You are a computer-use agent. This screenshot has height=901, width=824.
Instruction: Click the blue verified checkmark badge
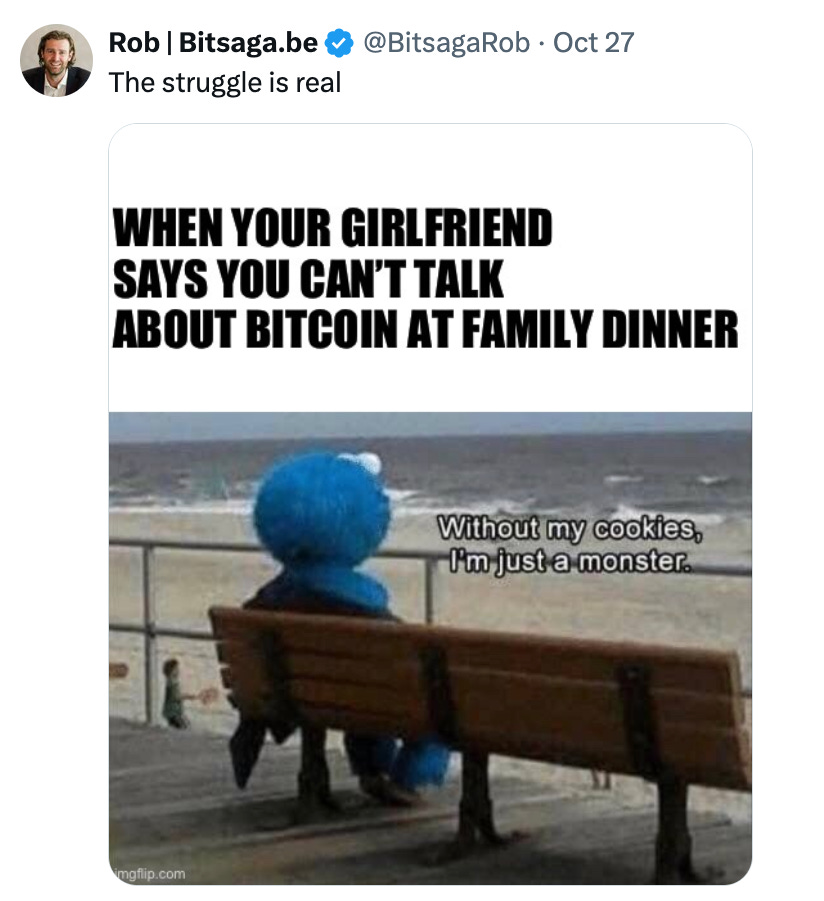[x=339, y=43]
